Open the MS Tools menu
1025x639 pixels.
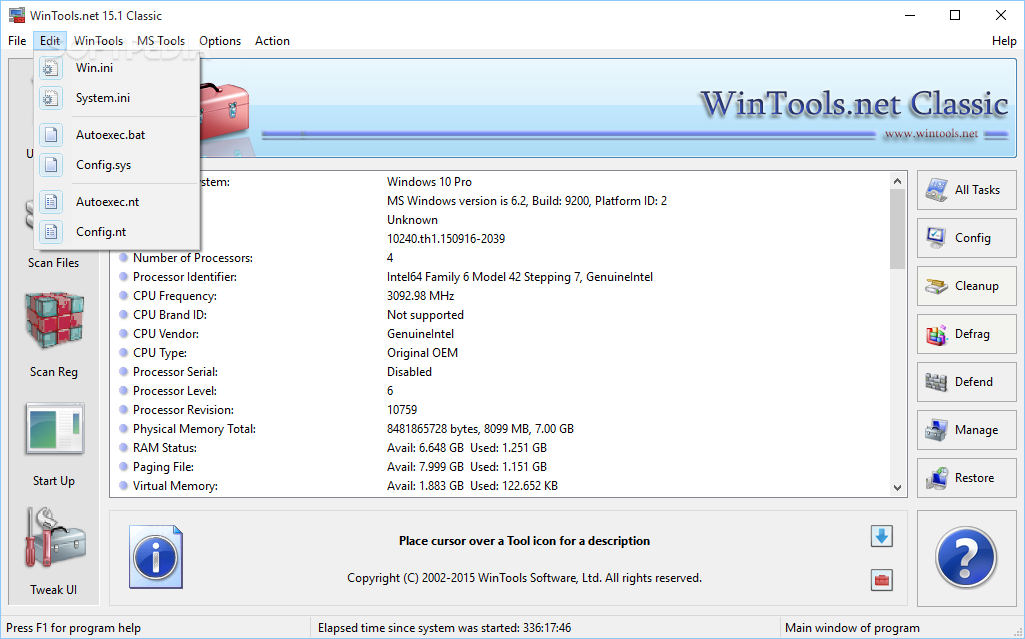click(161, 41)
